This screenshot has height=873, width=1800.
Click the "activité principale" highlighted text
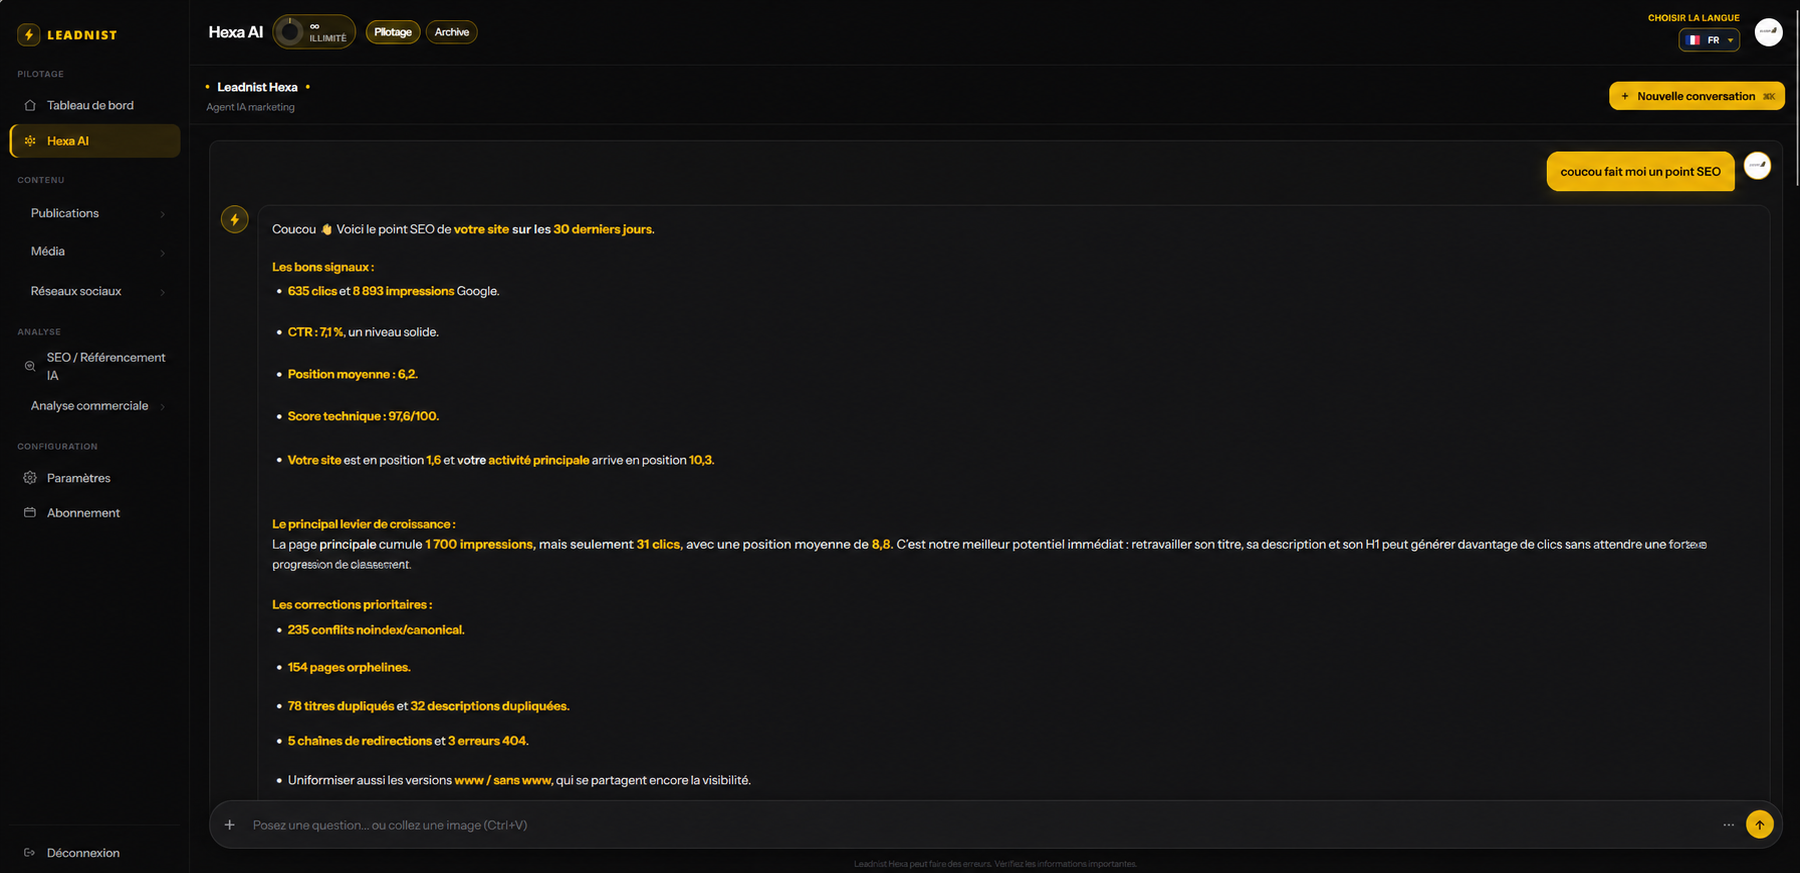(x=539, y=460)
